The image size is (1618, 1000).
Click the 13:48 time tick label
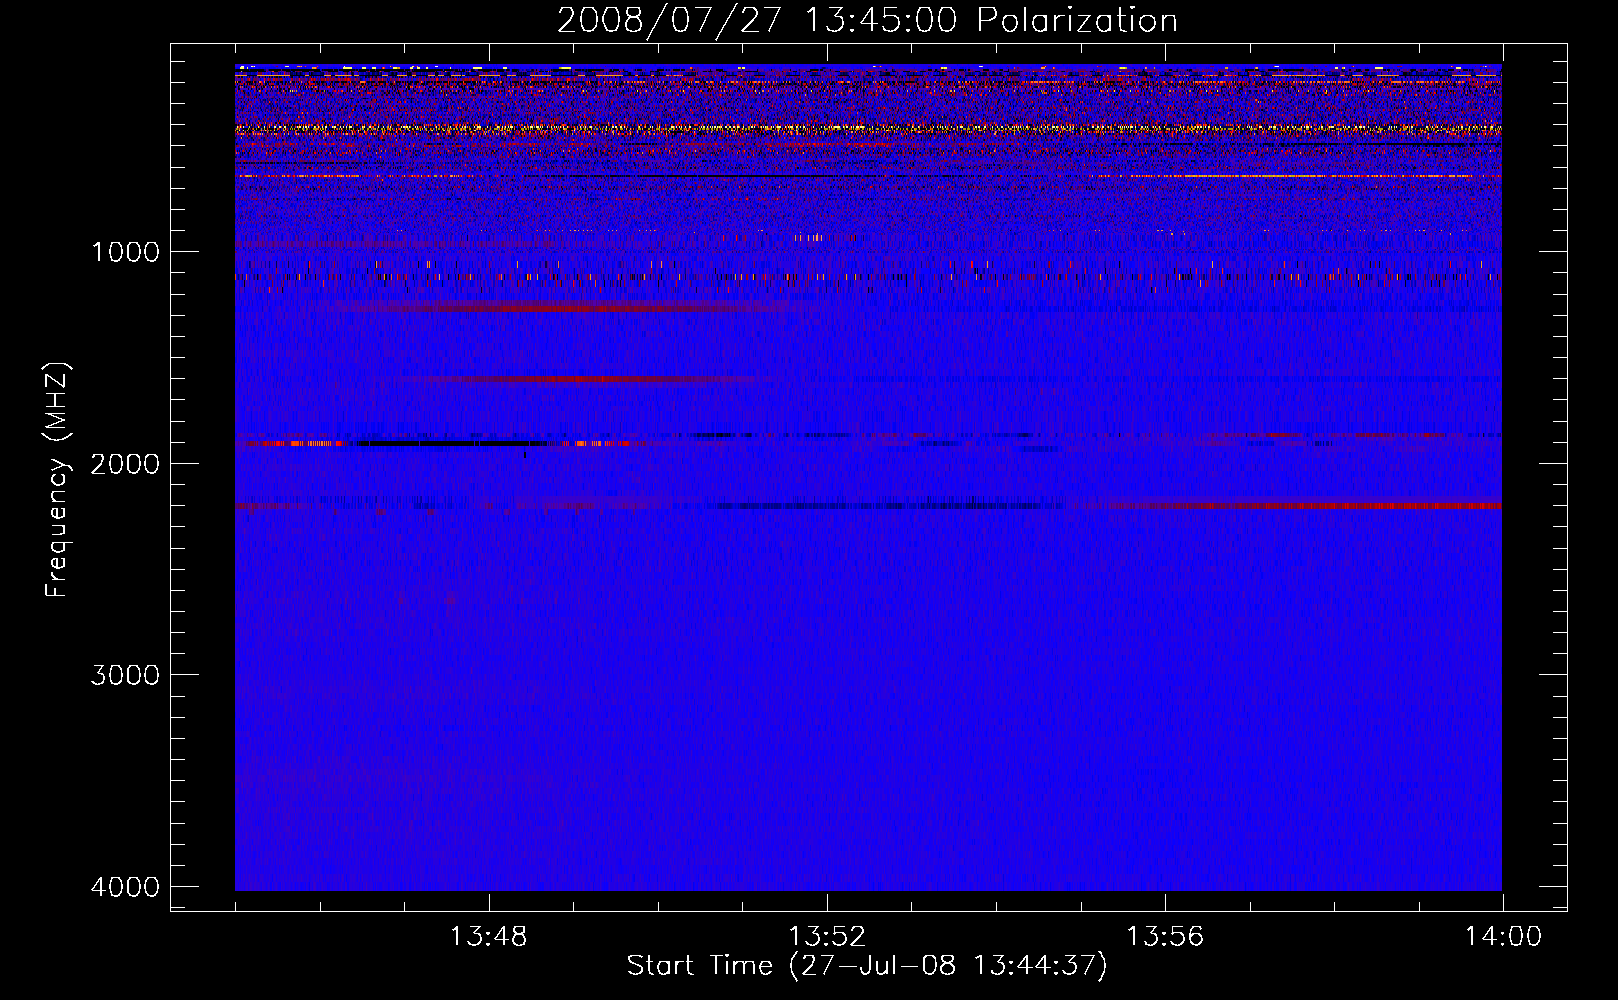pos(489,937)
